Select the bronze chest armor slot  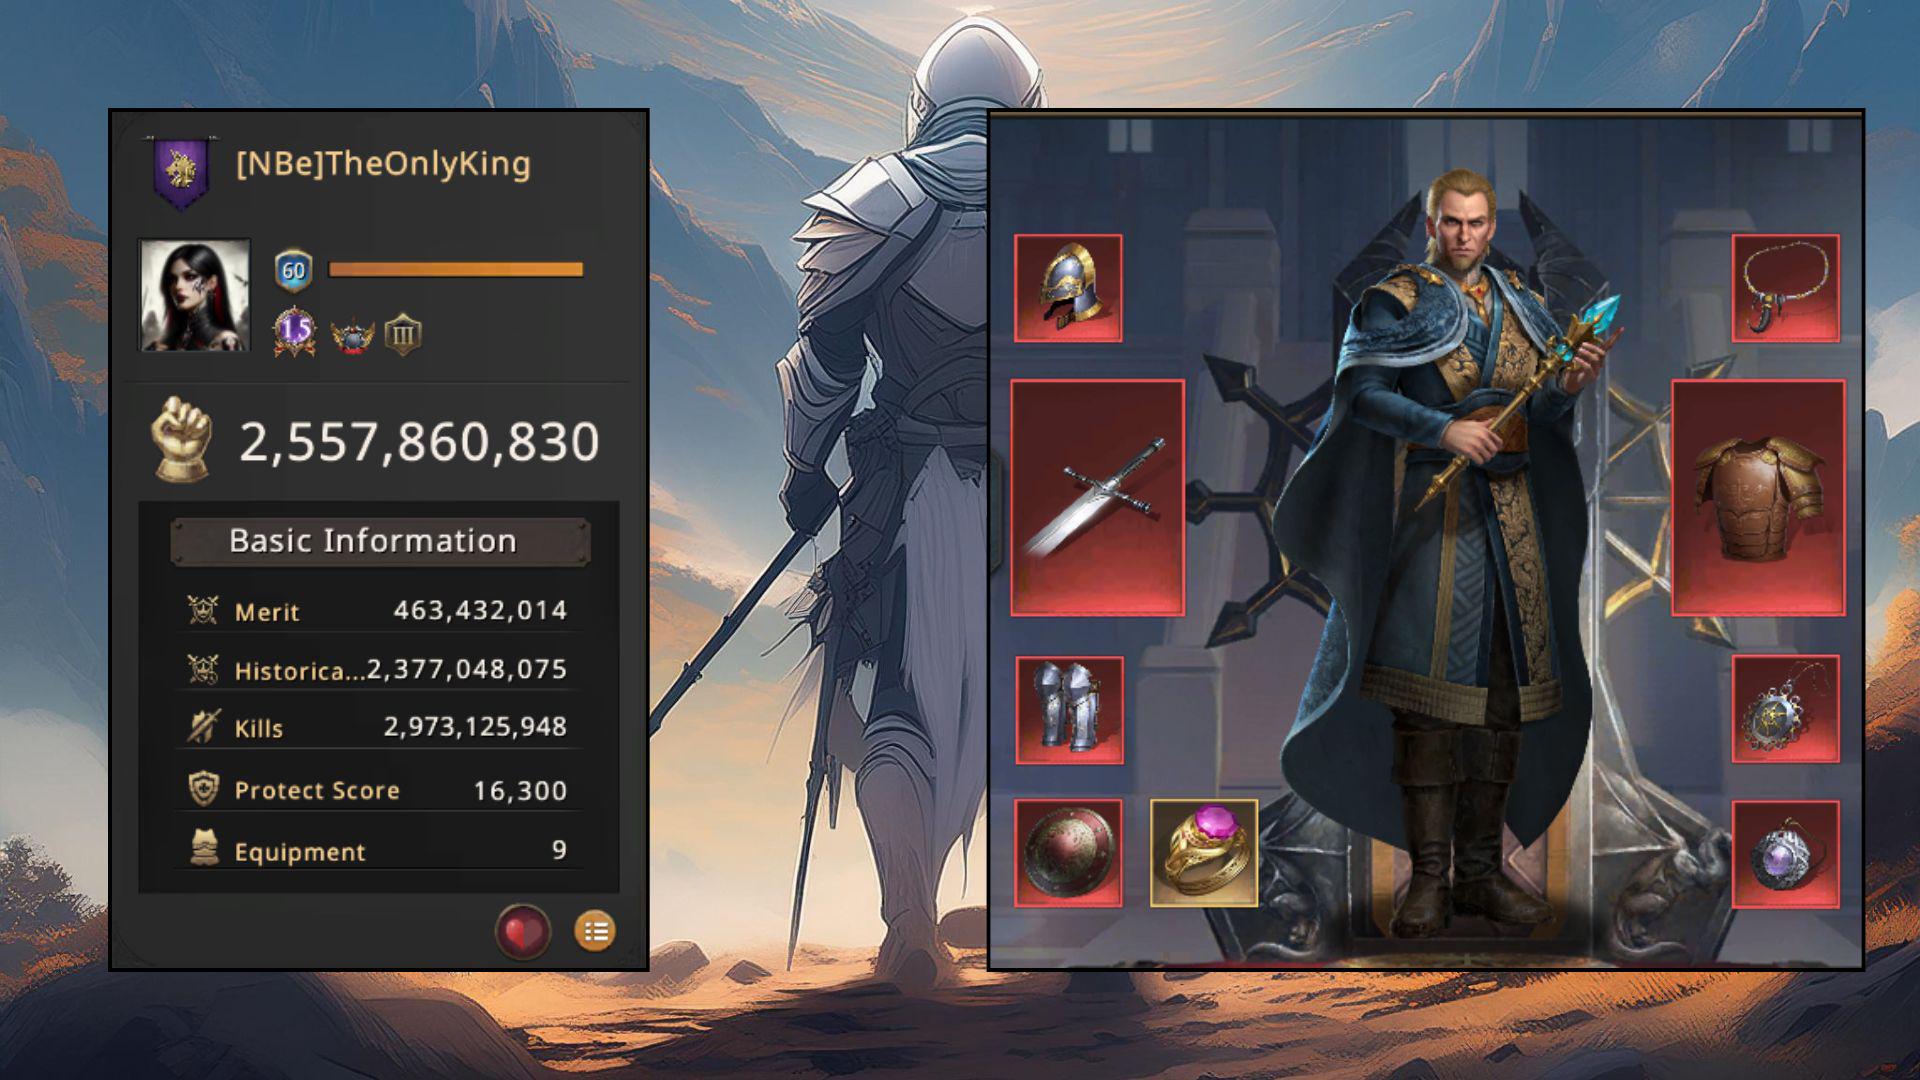click(x=1759, y=497)
